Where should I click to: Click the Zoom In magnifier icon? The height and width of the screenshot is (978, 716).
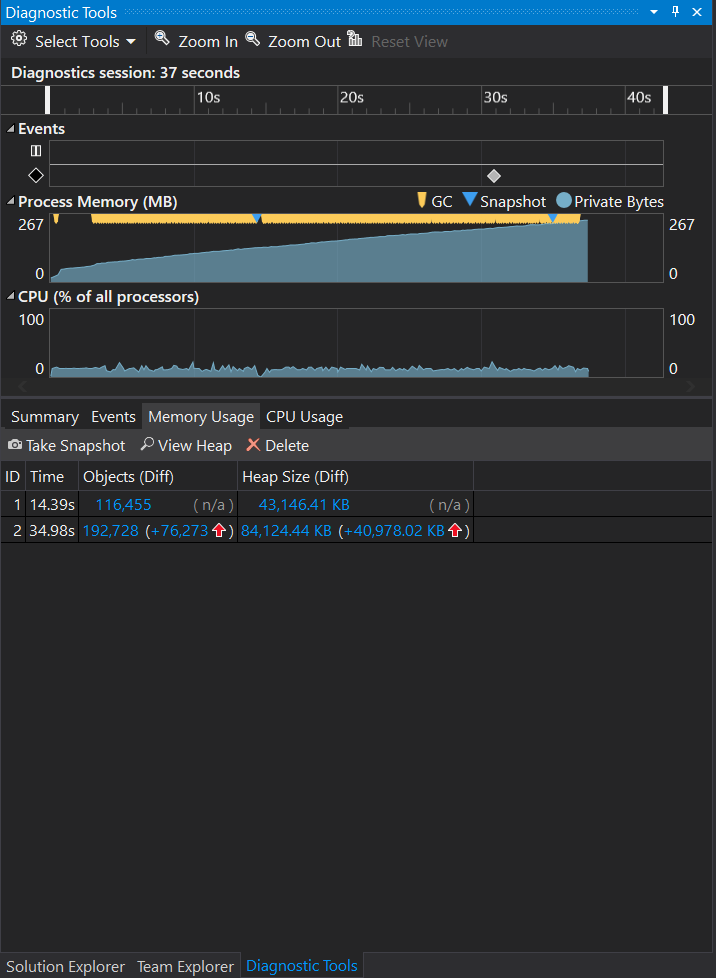[x=162, y=39]
